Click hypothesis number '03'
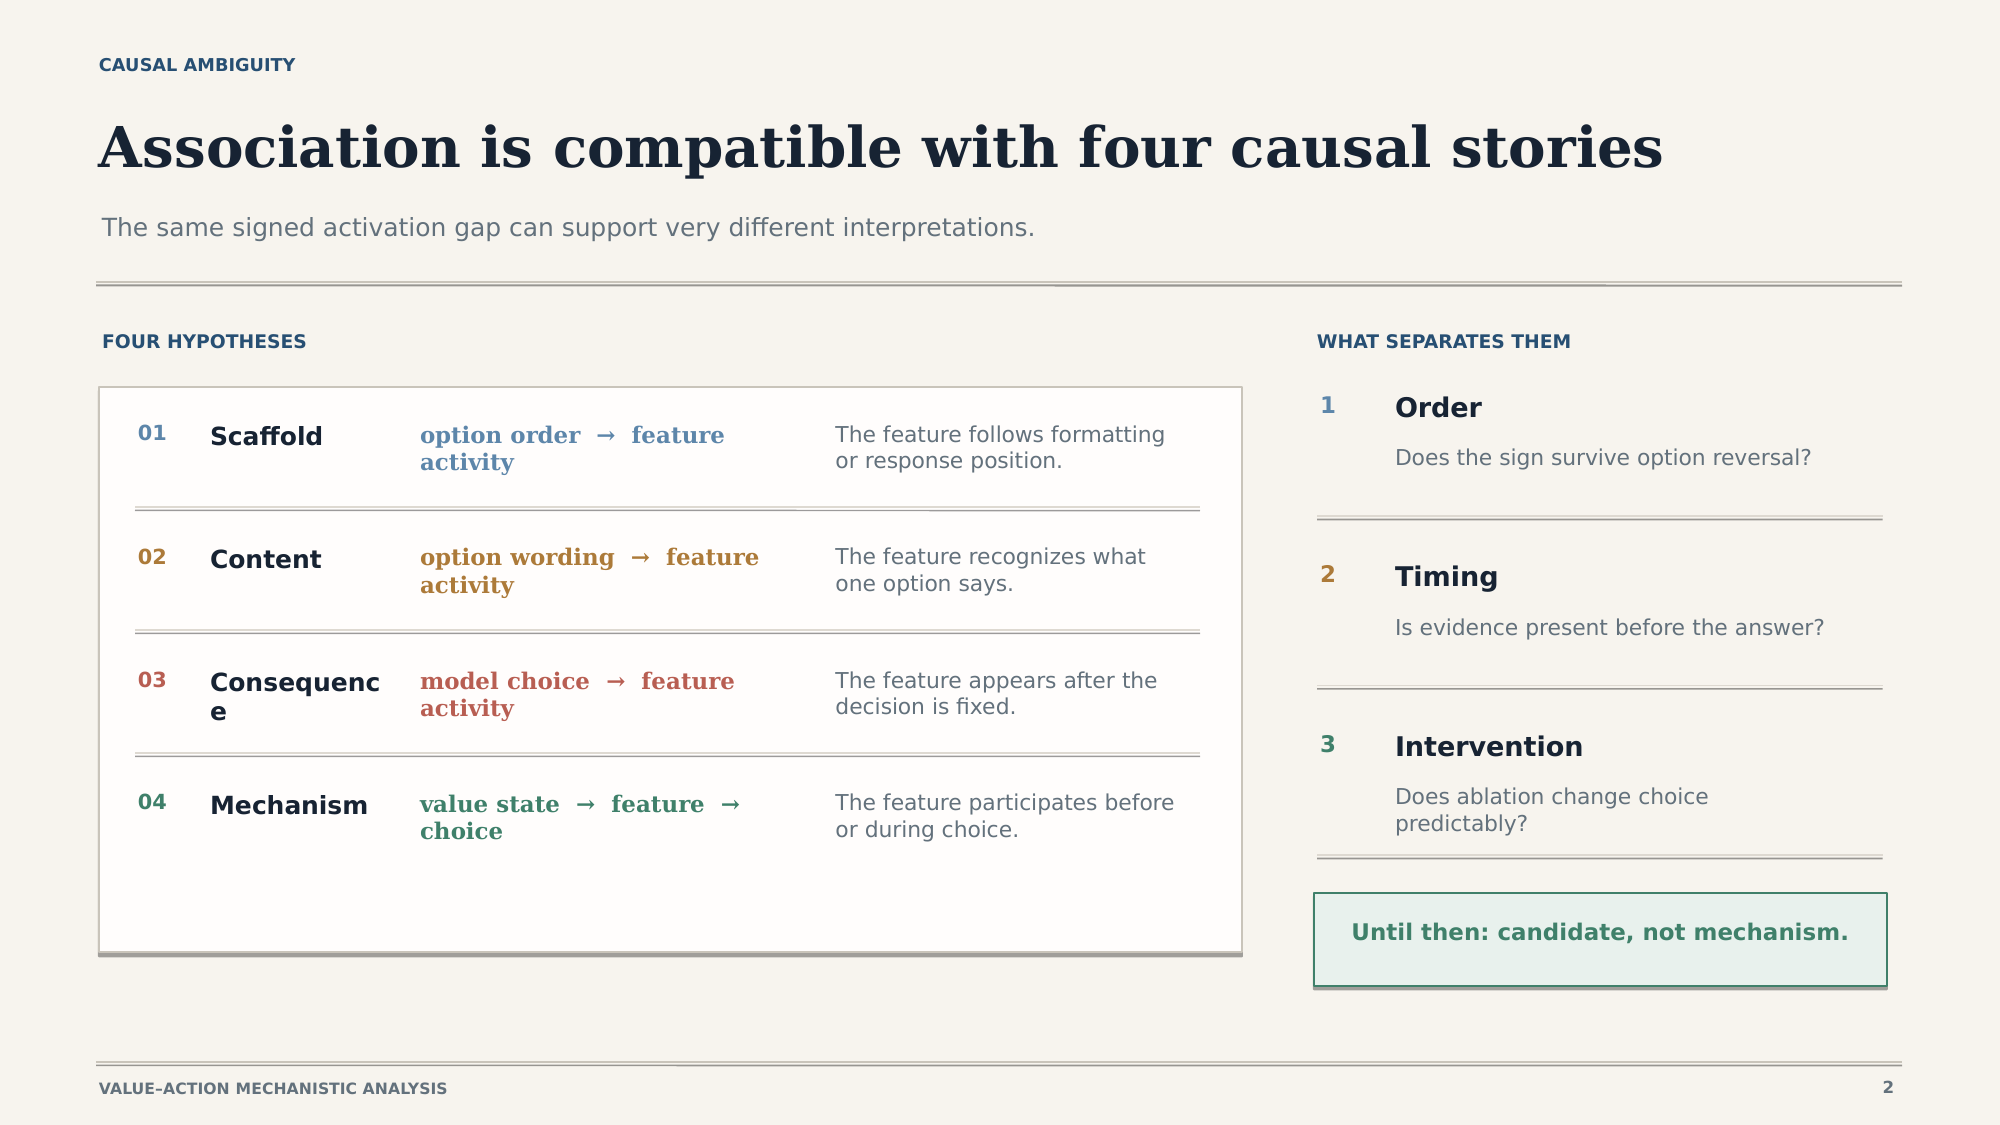The image size is (2000, 1125). 152,680
